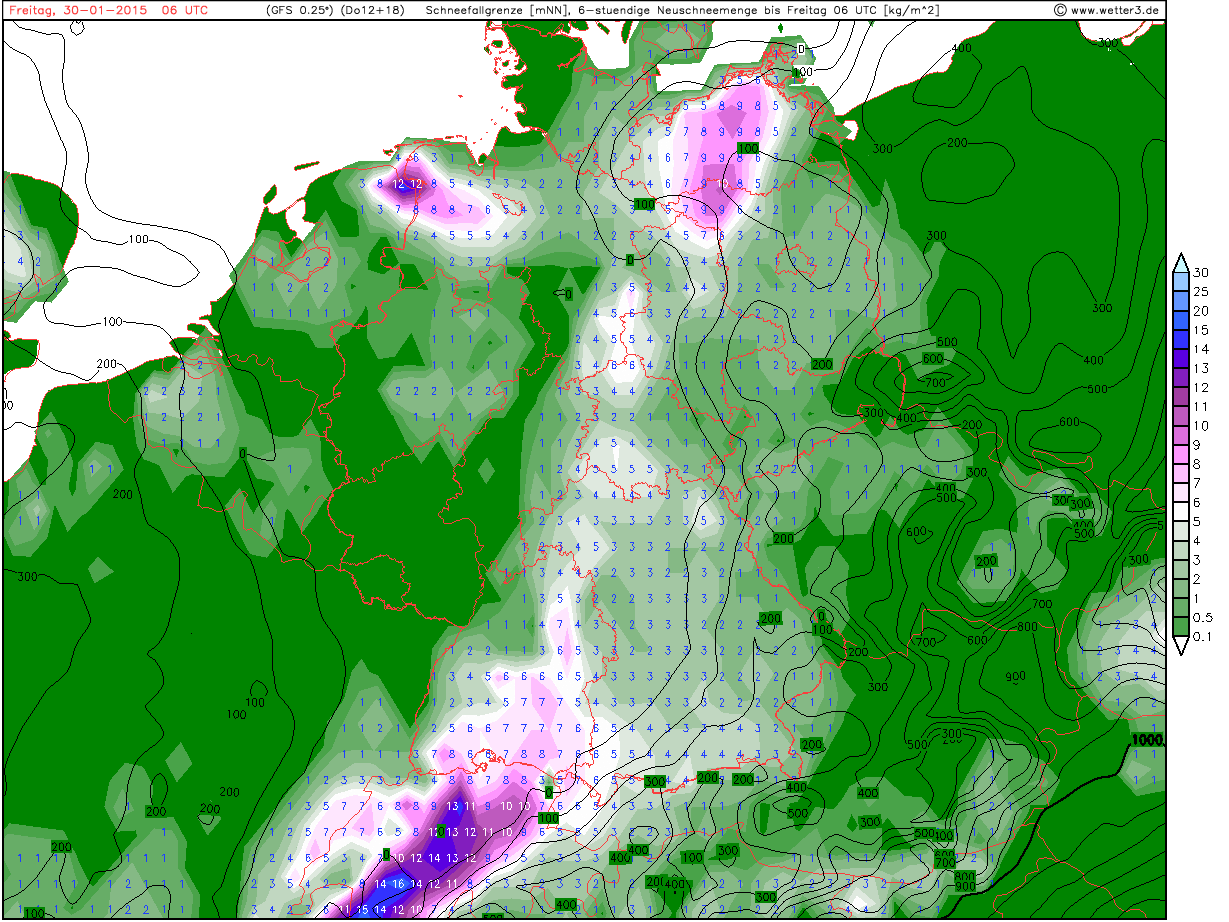Screen dimensions: 1229x922
Task: Choose the green swatch between 0.1 and 0.5
Action: (x=1182, y=626)
